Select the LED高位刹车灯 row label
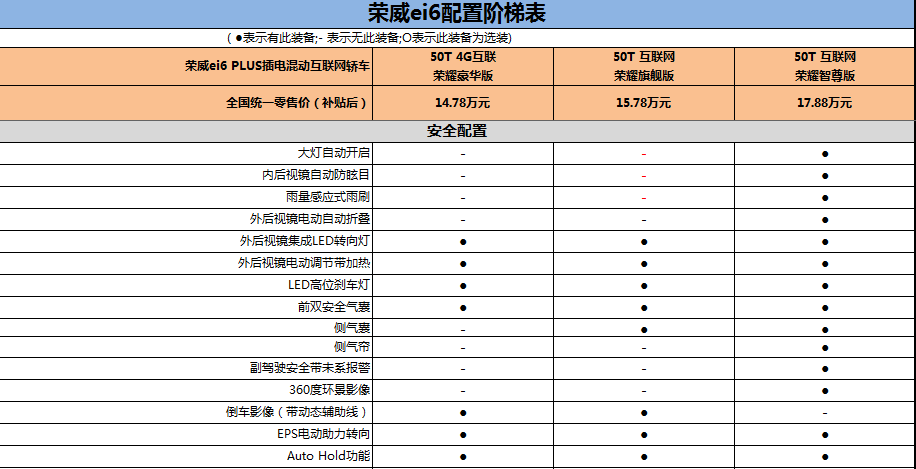This screenshot has width=916, height=469. 329,286
